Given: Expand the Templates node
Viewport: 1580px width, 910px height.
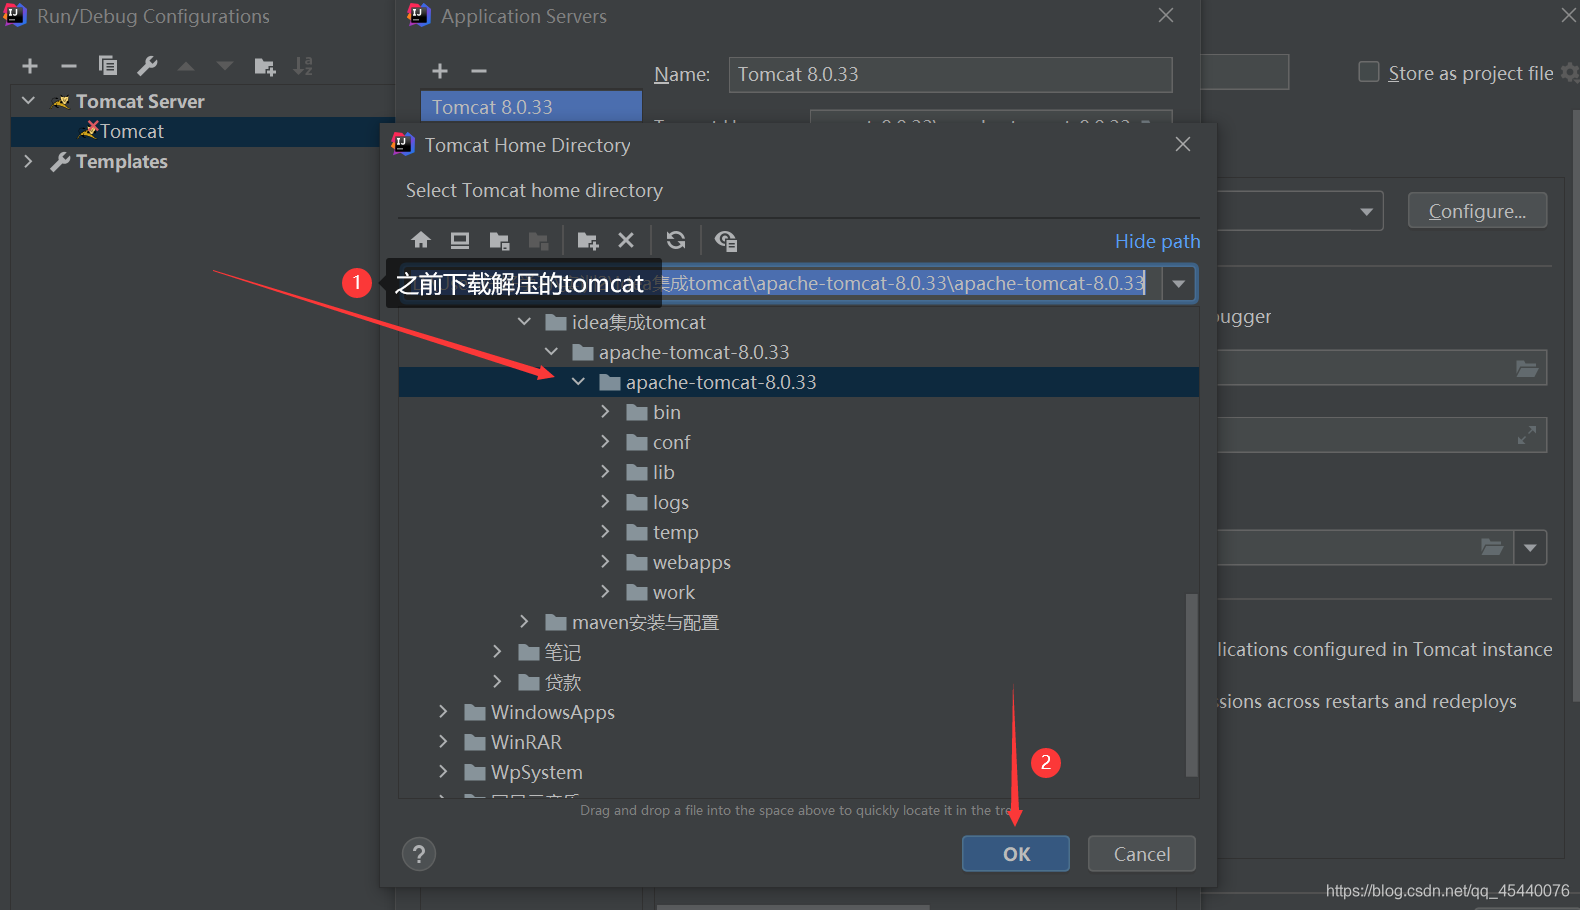Looking at the screenshot, I should click(x=28, y=161).
